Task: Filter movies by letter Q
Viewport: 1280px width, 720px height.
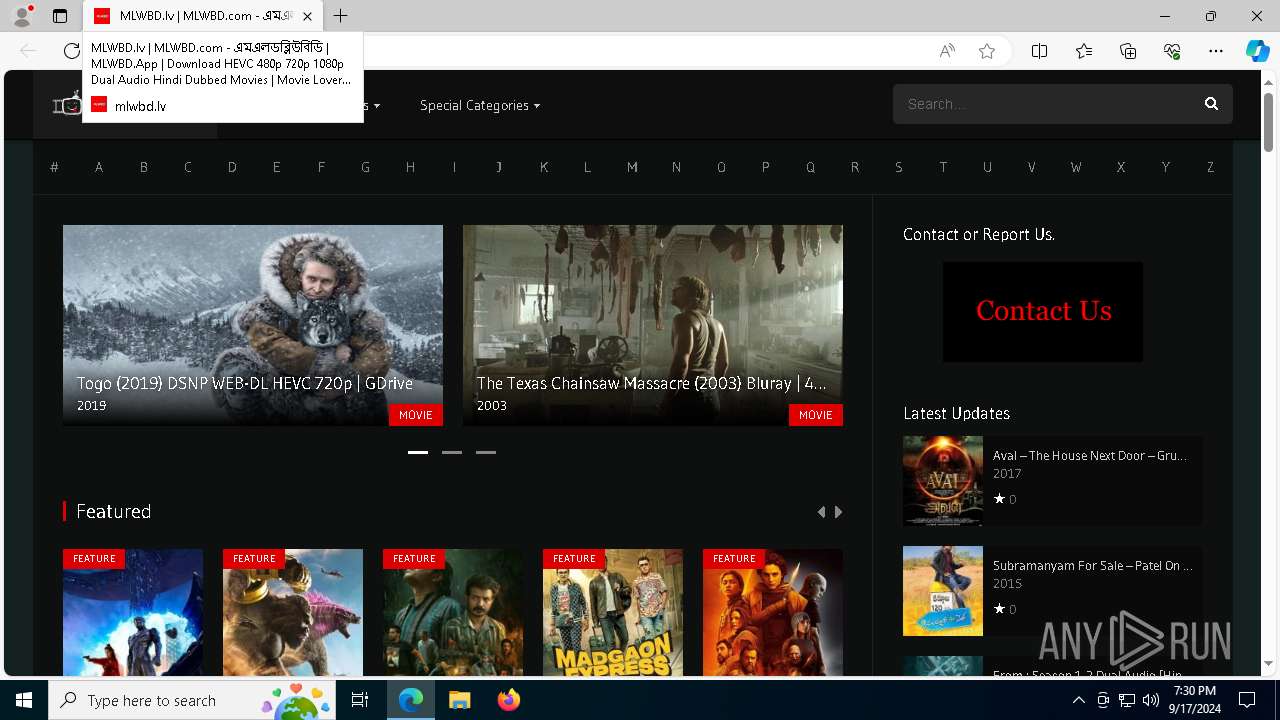Action: click(810, 167)
